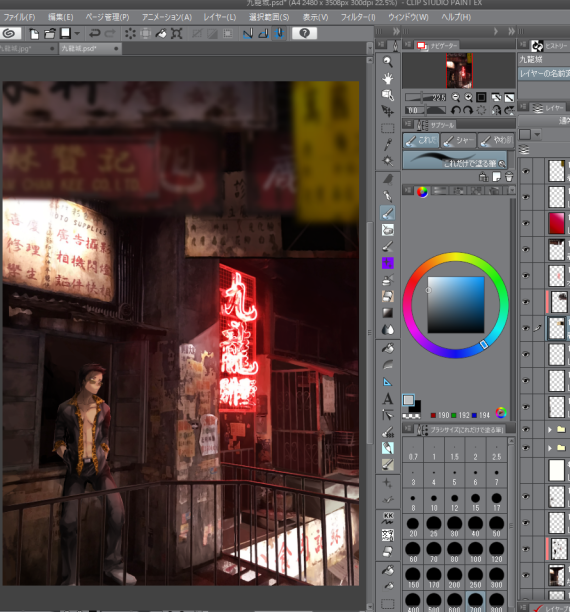Expand the first layer folder

click(550, 429)
